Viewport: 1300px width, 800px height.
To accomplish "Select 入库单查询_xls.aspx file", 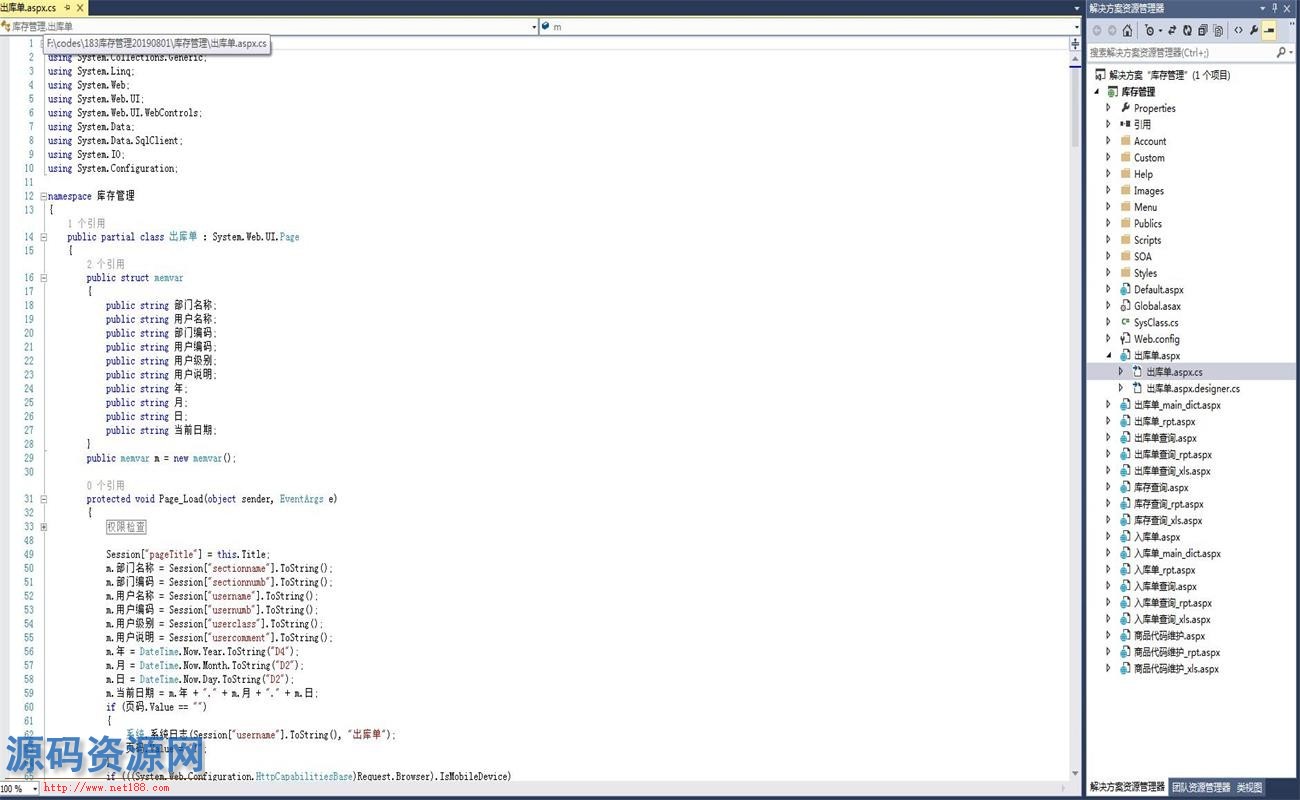I will tap(1172, 619).
